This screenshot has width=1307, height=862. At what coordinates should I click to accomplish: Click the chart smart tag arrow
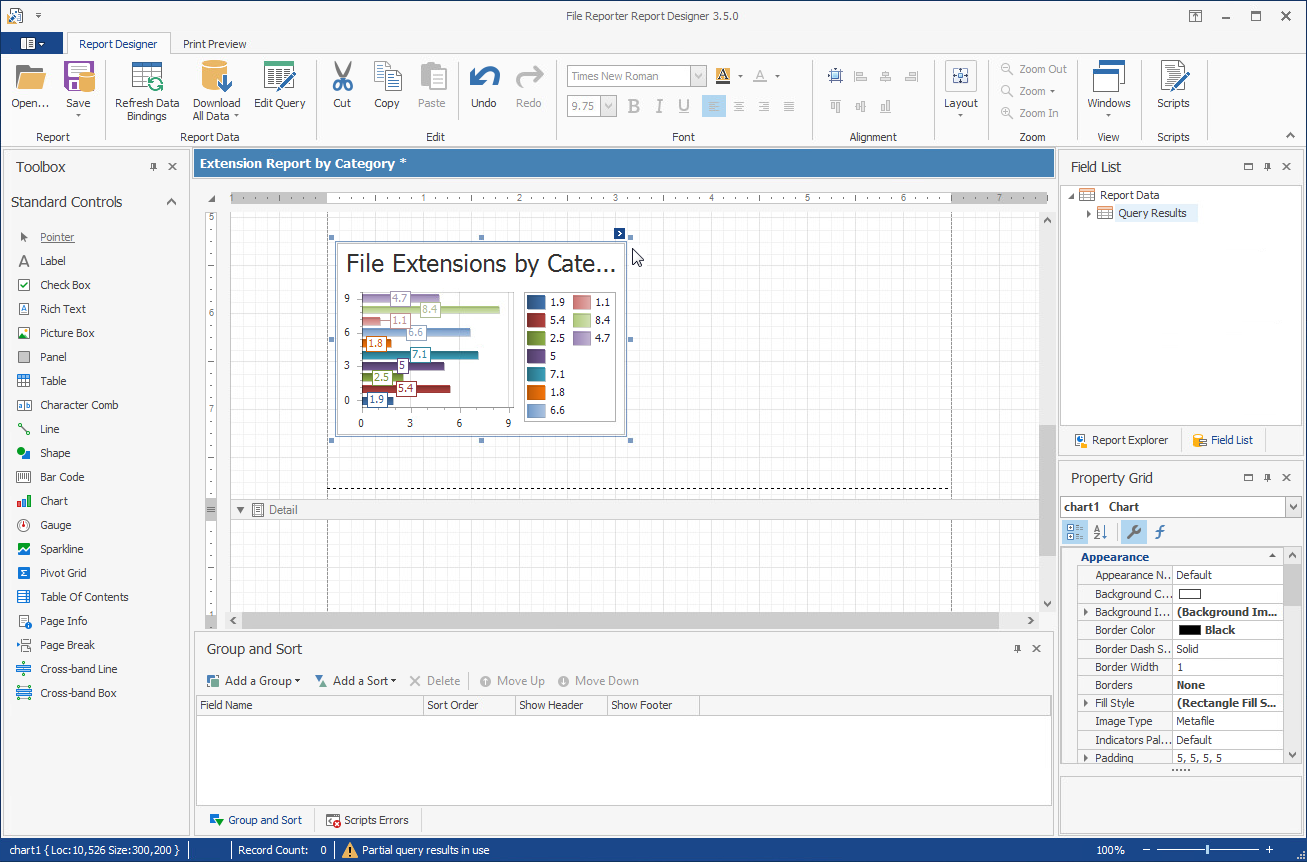point(620,234)
